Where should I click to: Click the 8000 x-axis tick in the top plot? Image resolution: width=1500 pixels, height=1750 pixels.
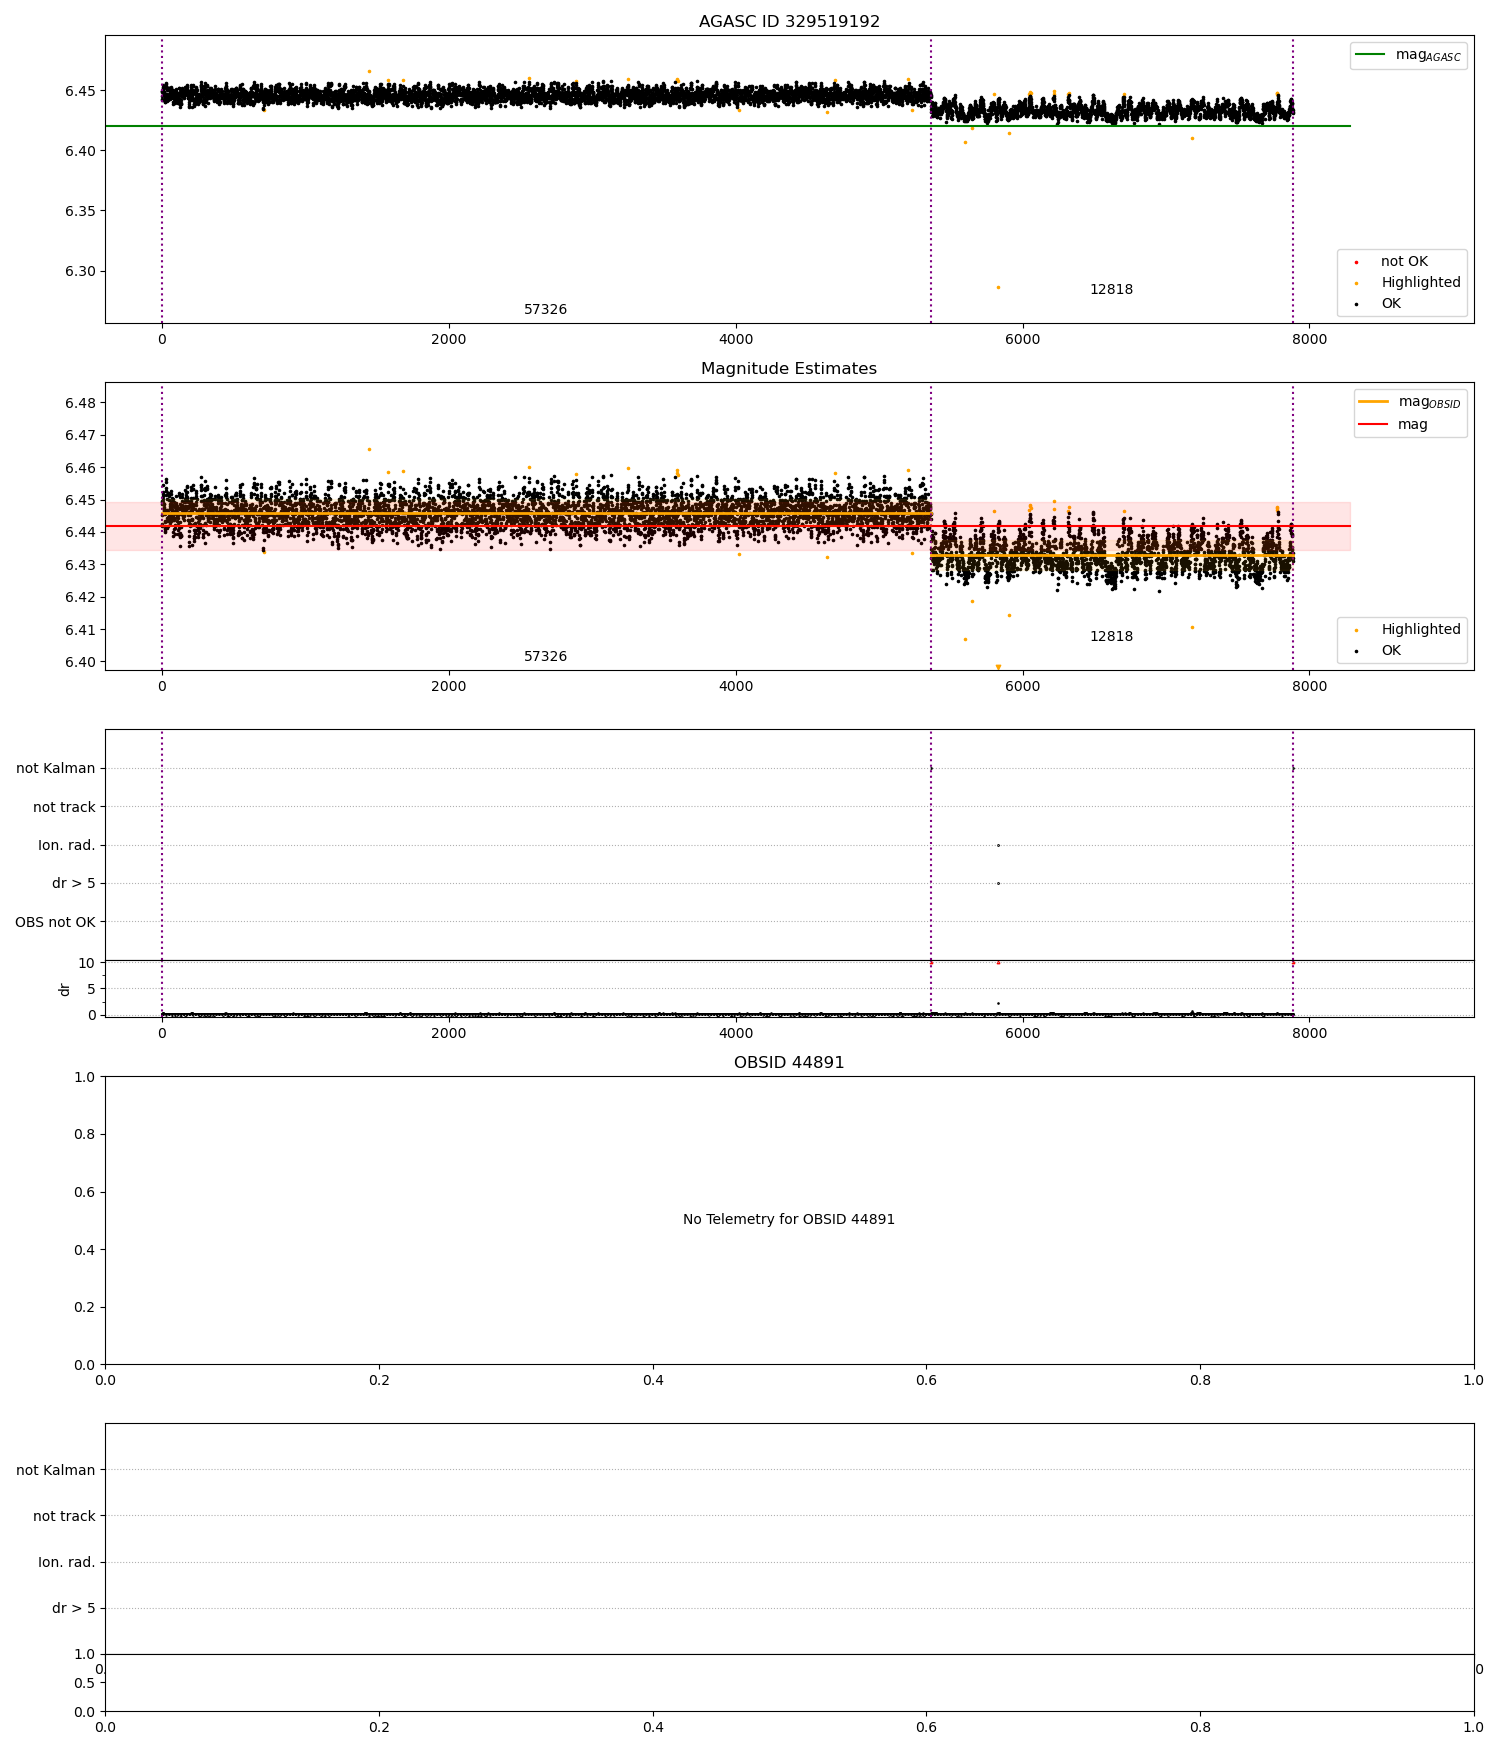click(1309, 339)
